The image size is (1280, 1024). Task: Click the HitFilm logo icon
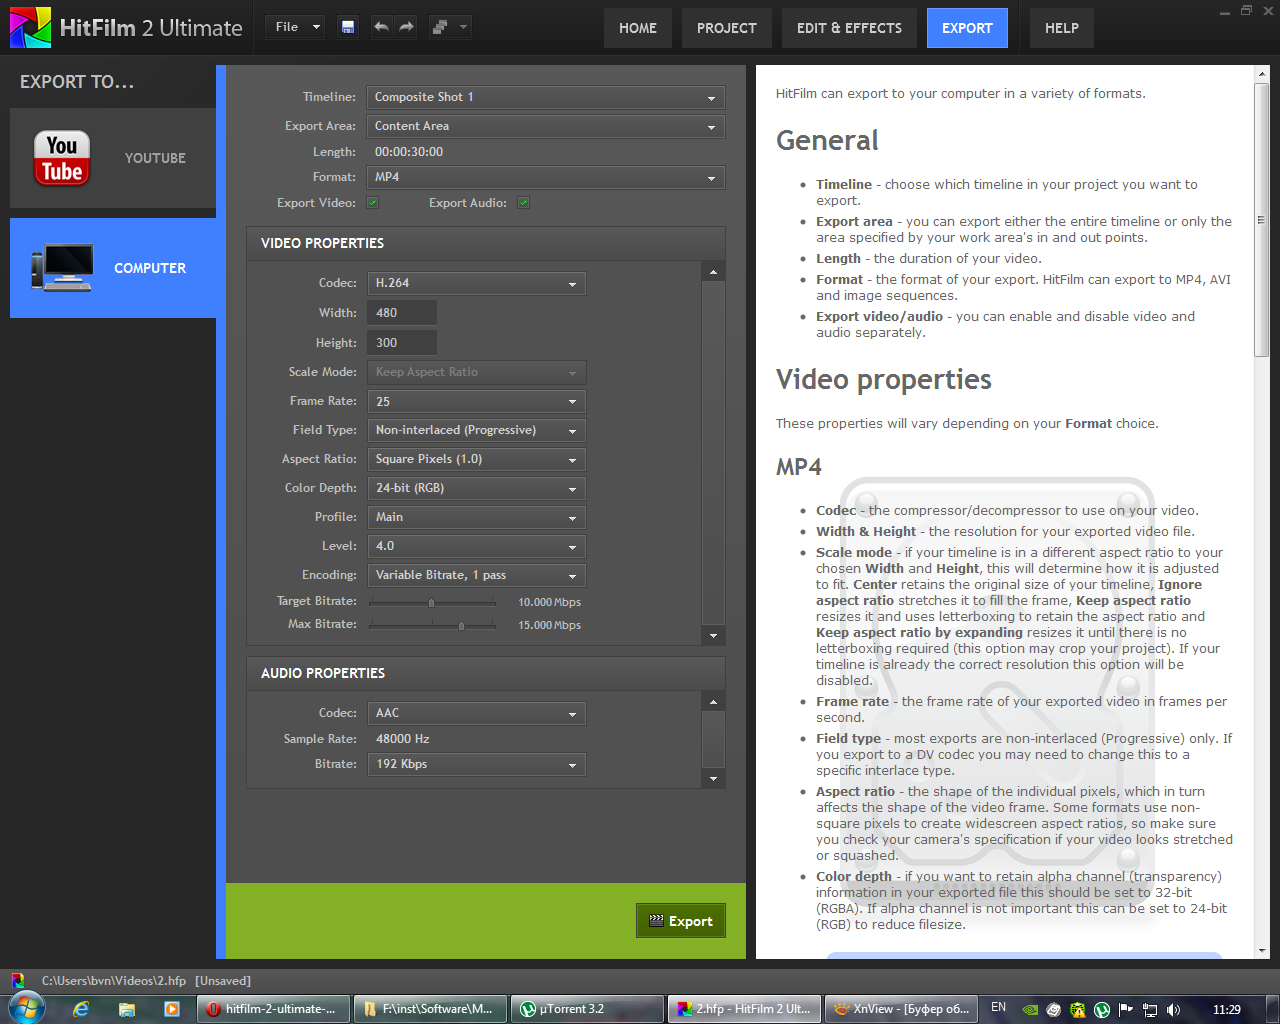pyautogui.click(x=30, y=28)
